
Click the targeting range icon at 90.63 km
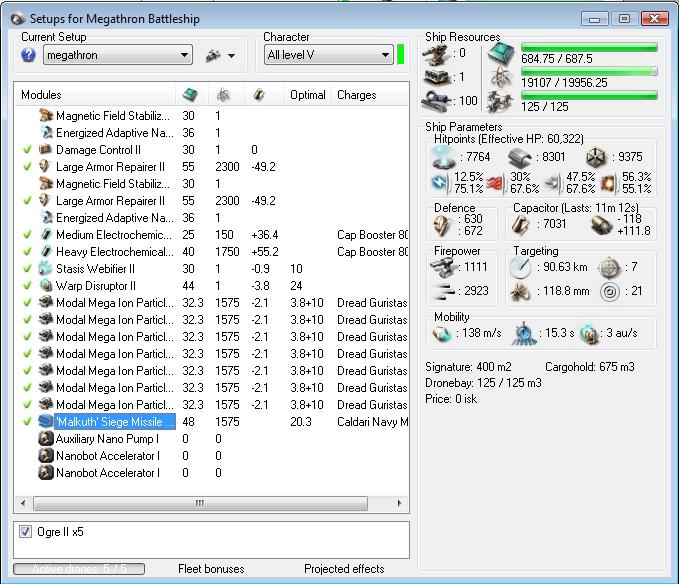click(521, 267)
